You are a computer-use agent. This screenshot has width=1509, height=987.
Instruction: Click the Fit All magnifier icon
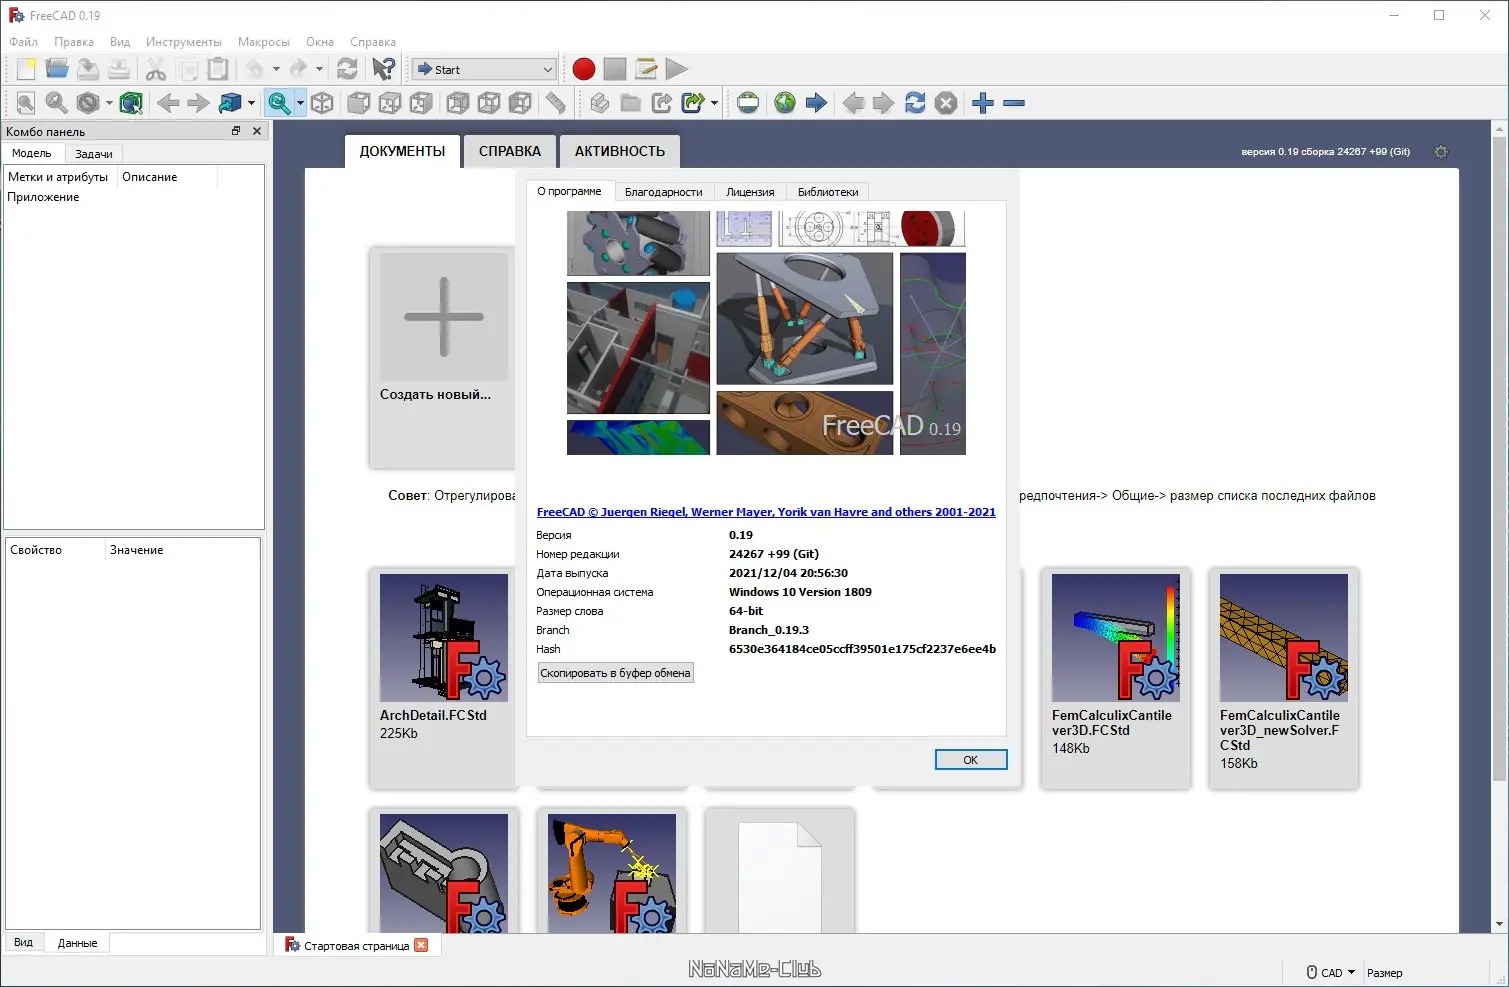coord(26,103)
